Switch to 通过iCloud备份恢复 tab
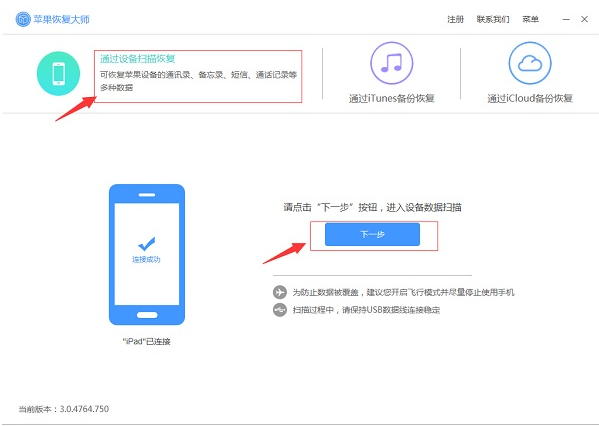 pyautogui.click(x=530, y=98)
